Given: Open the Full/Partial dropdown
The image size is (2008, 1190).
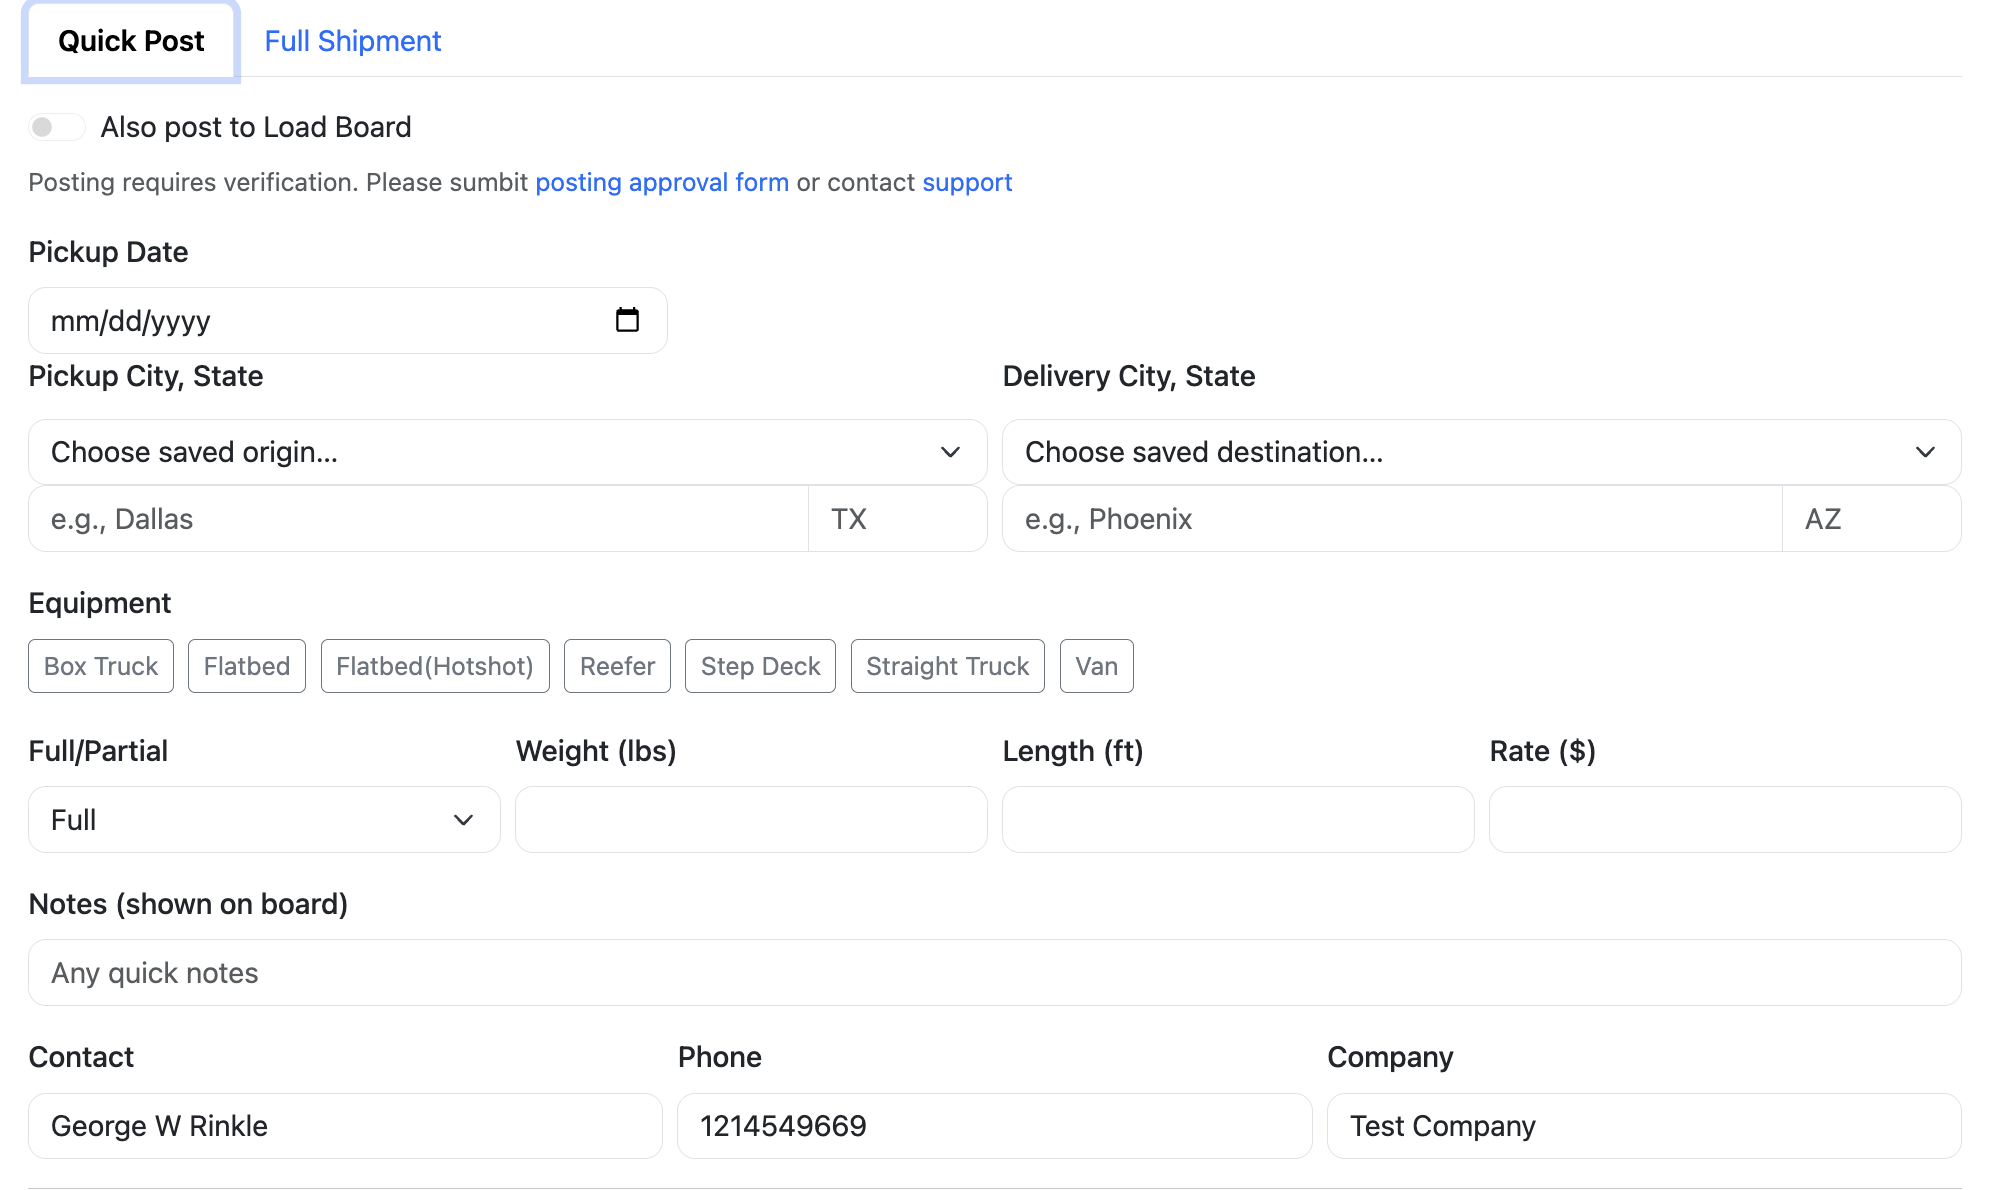Looking at the screenshot, I should 262,819.
